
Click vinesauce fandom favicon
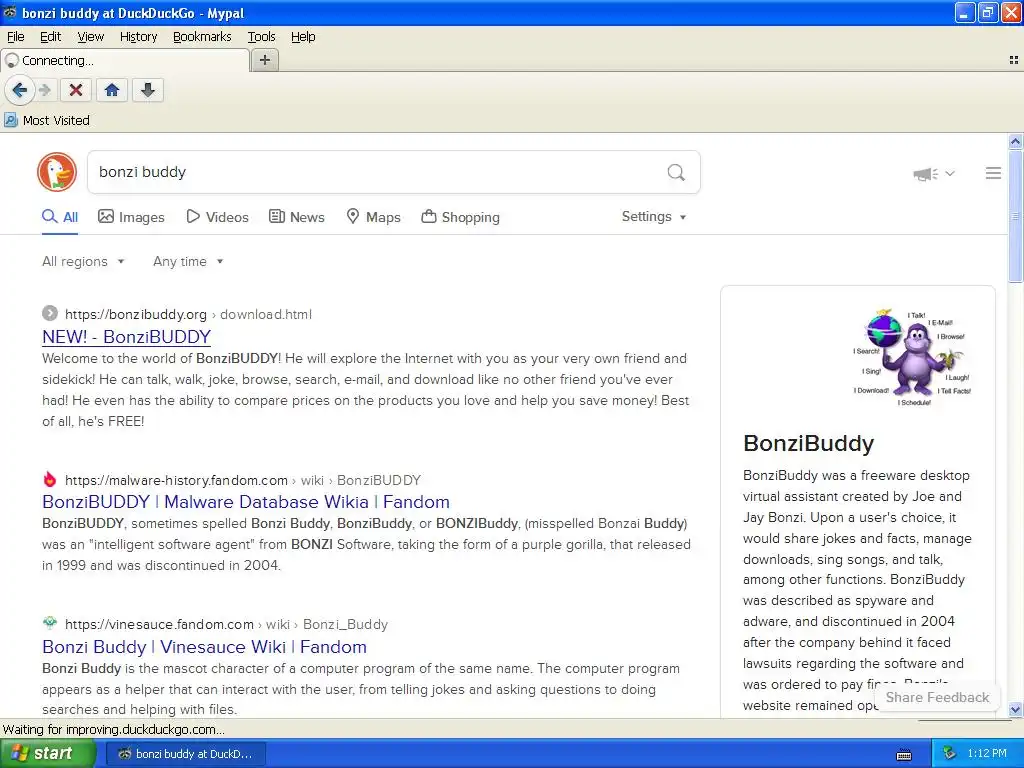pos(50,623)
